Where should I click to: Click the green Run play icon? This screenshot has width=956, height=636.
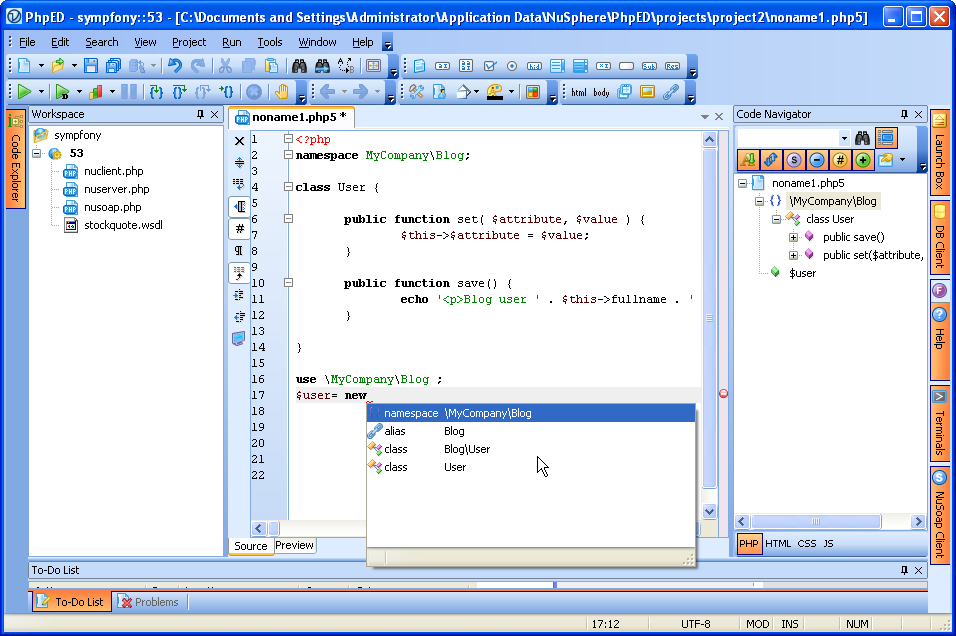point(24,92)
